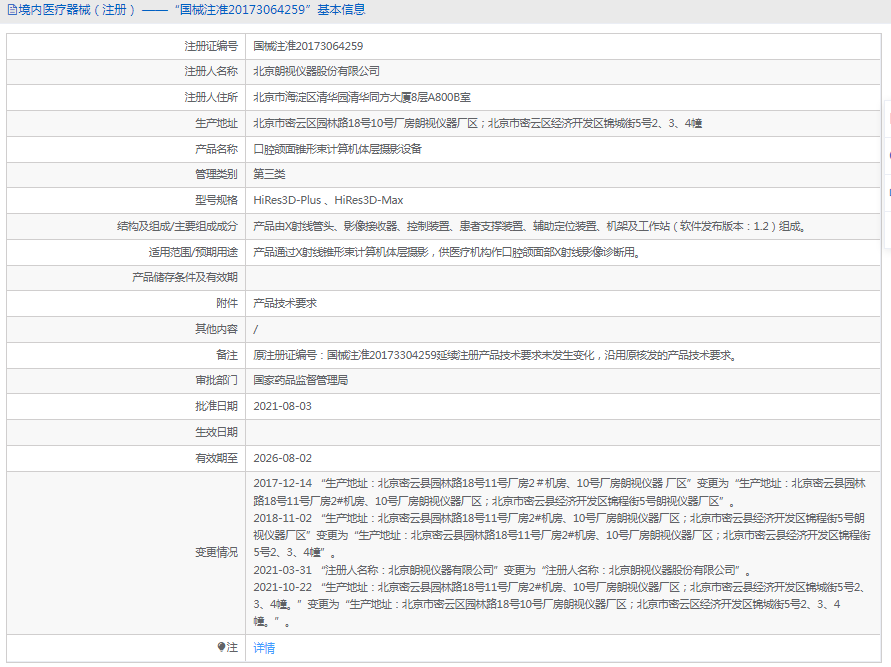This screenshot has height=667, width=891.
Task: Click the 第三类 management category value
Action: tap(269, 174)
